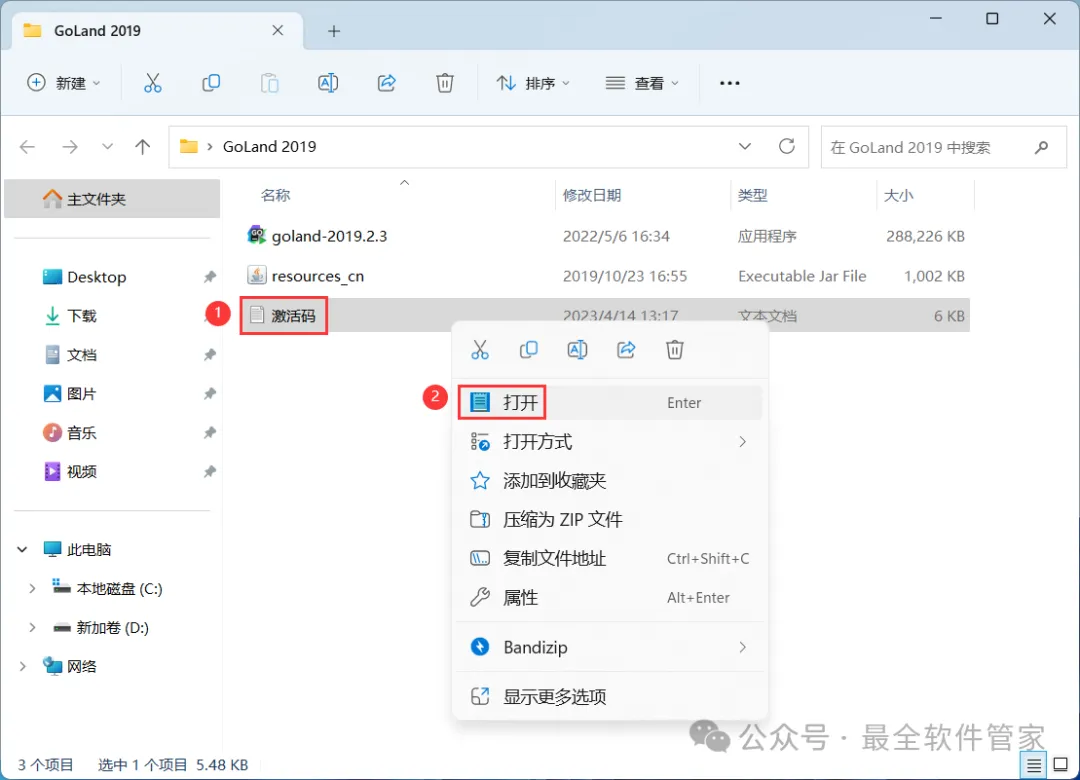Open the toolbar three-dots more options
The image size is (1080, 780).
729,83
